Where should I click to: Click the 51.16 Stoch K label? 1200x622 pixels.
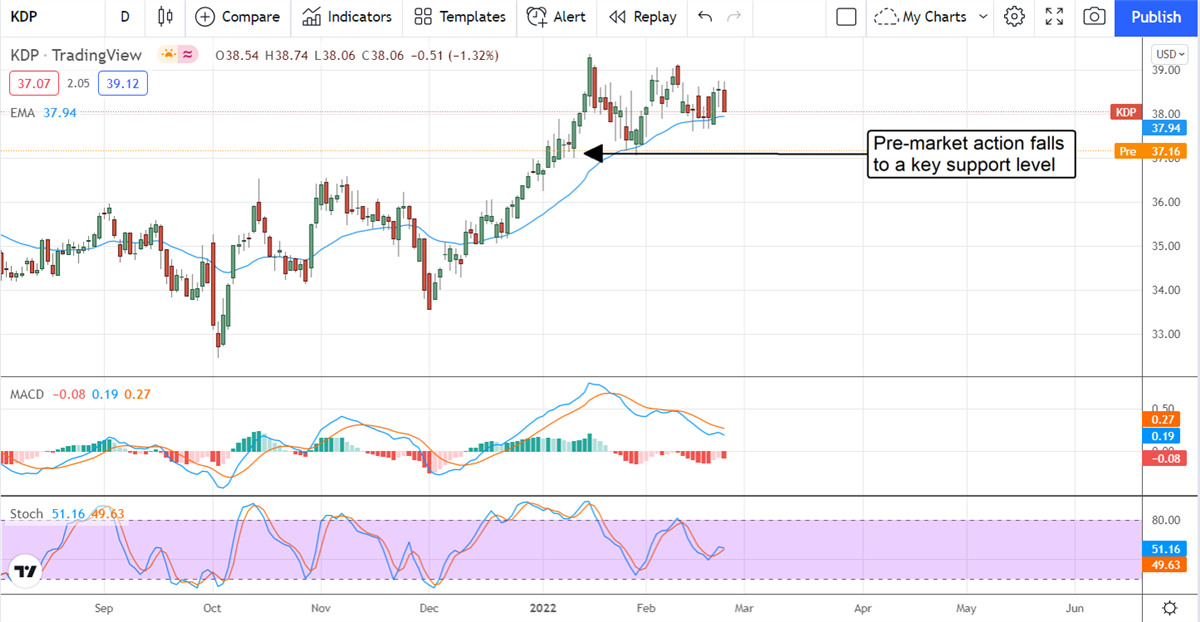tap(1167, 549)
